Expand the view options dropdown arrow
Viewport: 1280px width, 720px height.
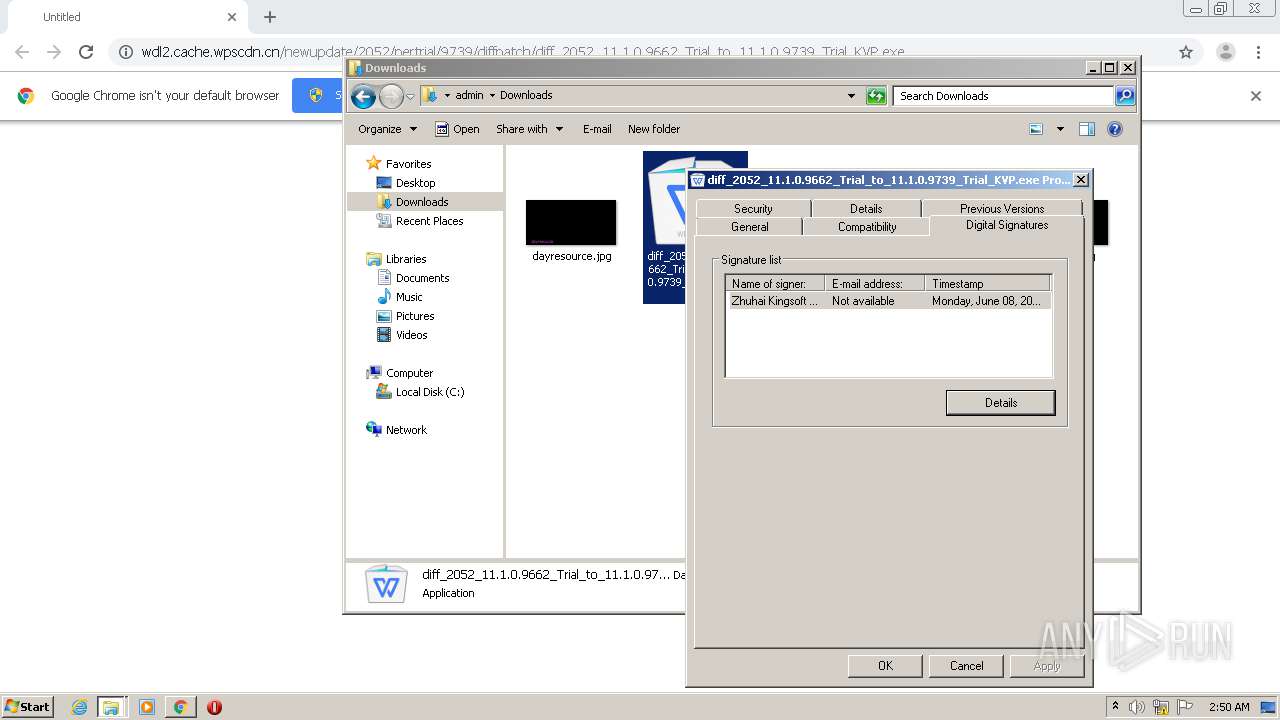(x=1060, y=129)
